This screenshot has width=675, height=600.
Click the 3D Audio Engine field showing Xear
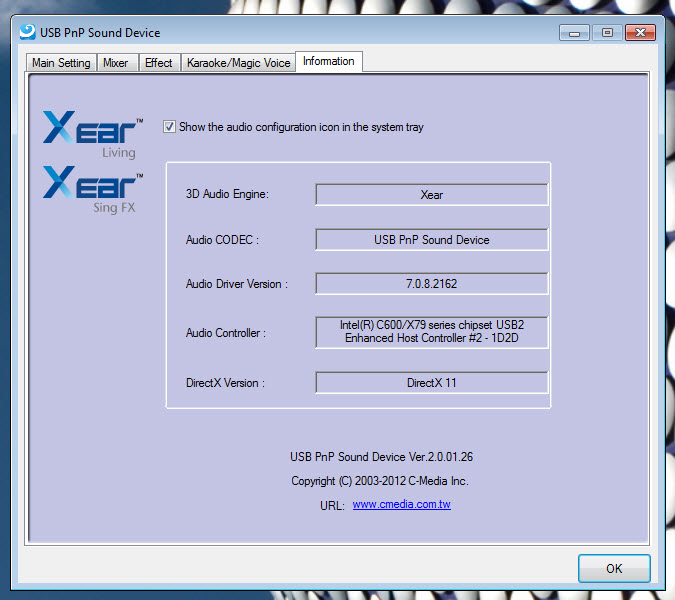pyautogui.click(x=432, y=195)
